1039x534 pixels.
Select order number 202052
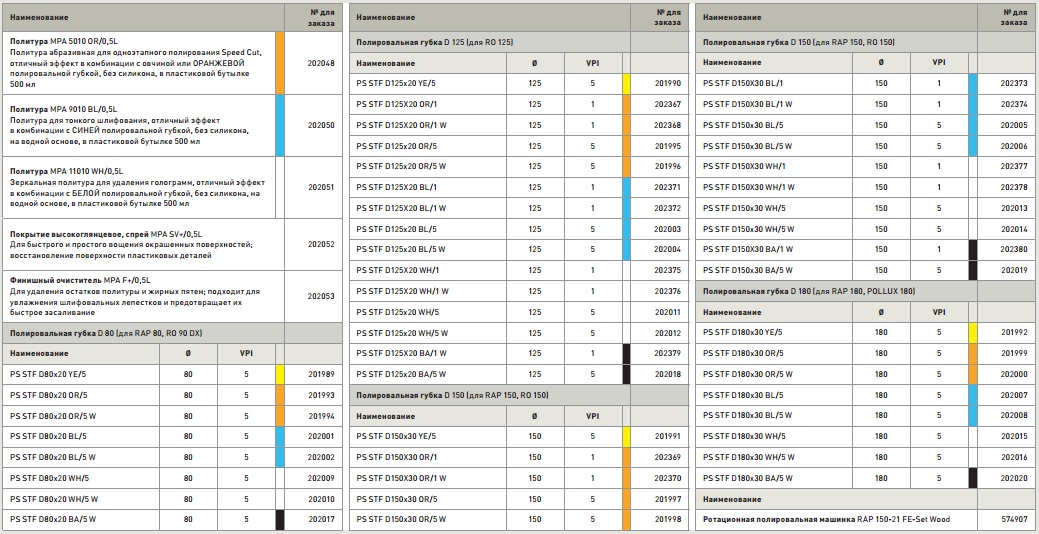[321, 244]
